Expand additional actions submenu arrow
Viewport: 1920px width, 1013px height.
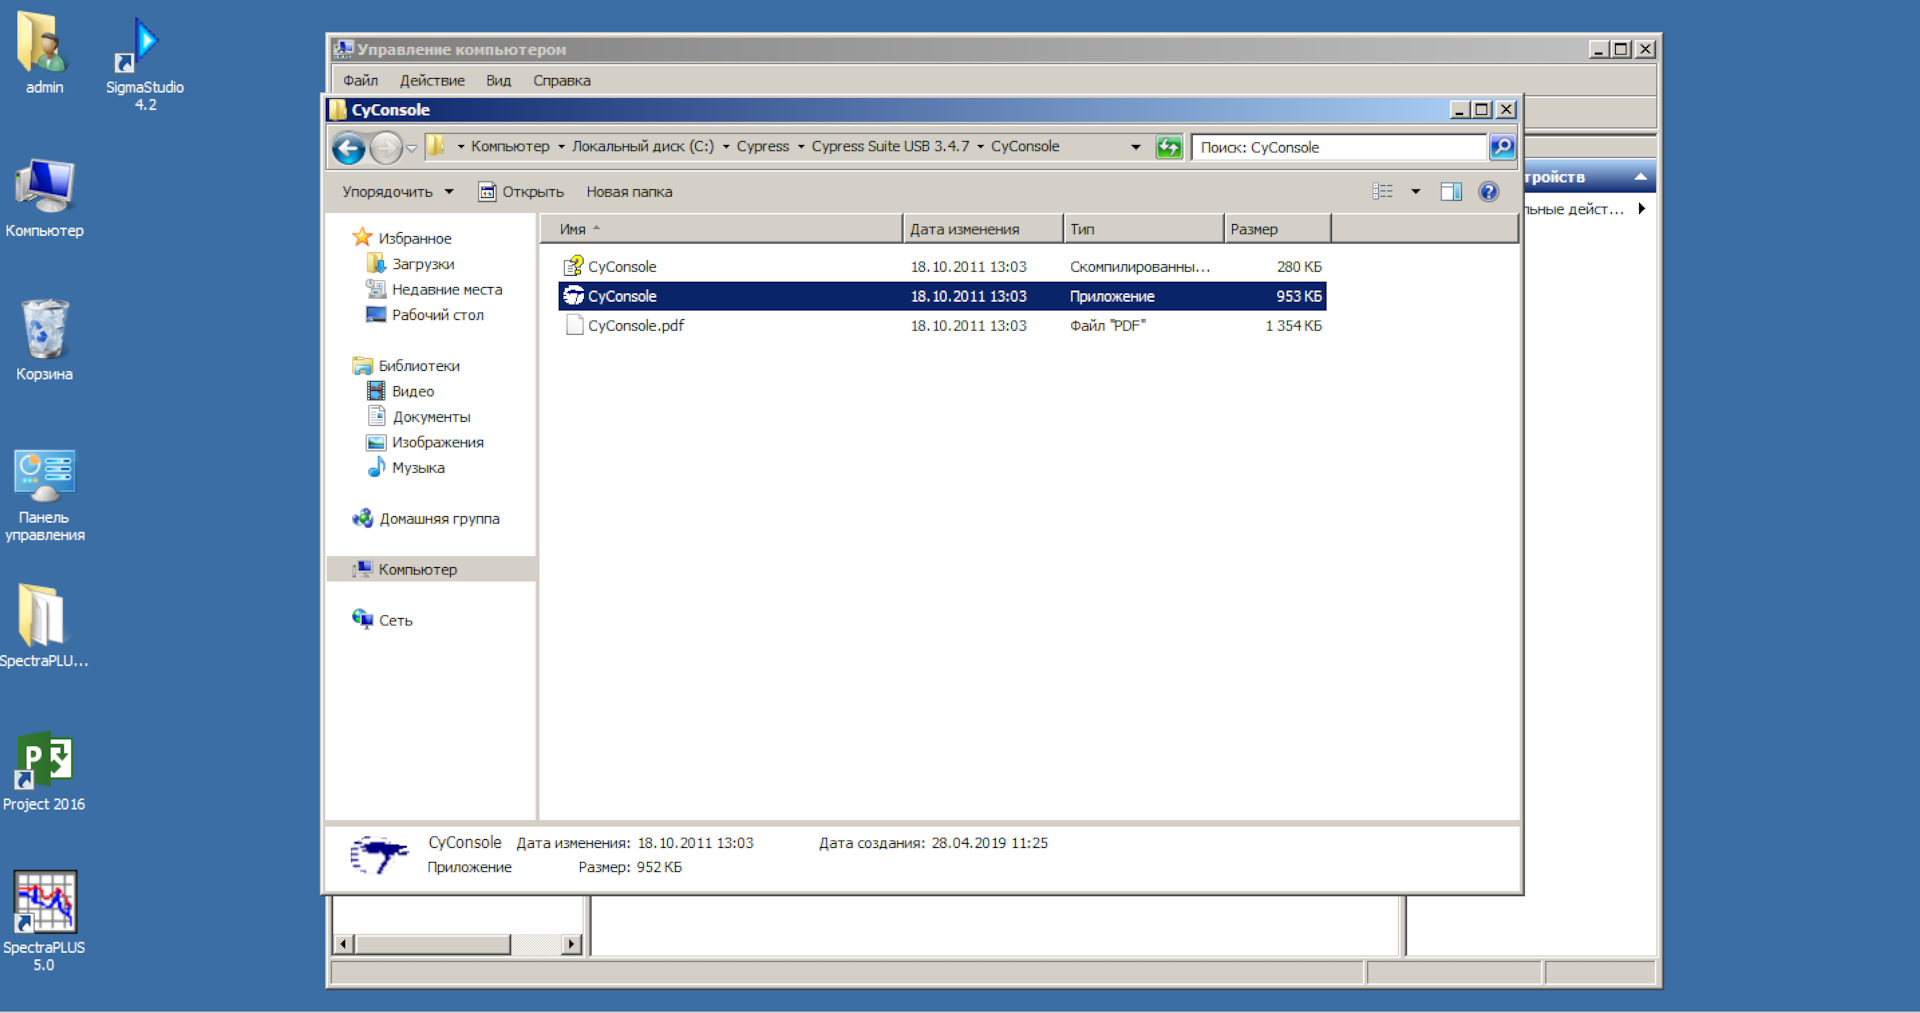tap(1641, 208)
